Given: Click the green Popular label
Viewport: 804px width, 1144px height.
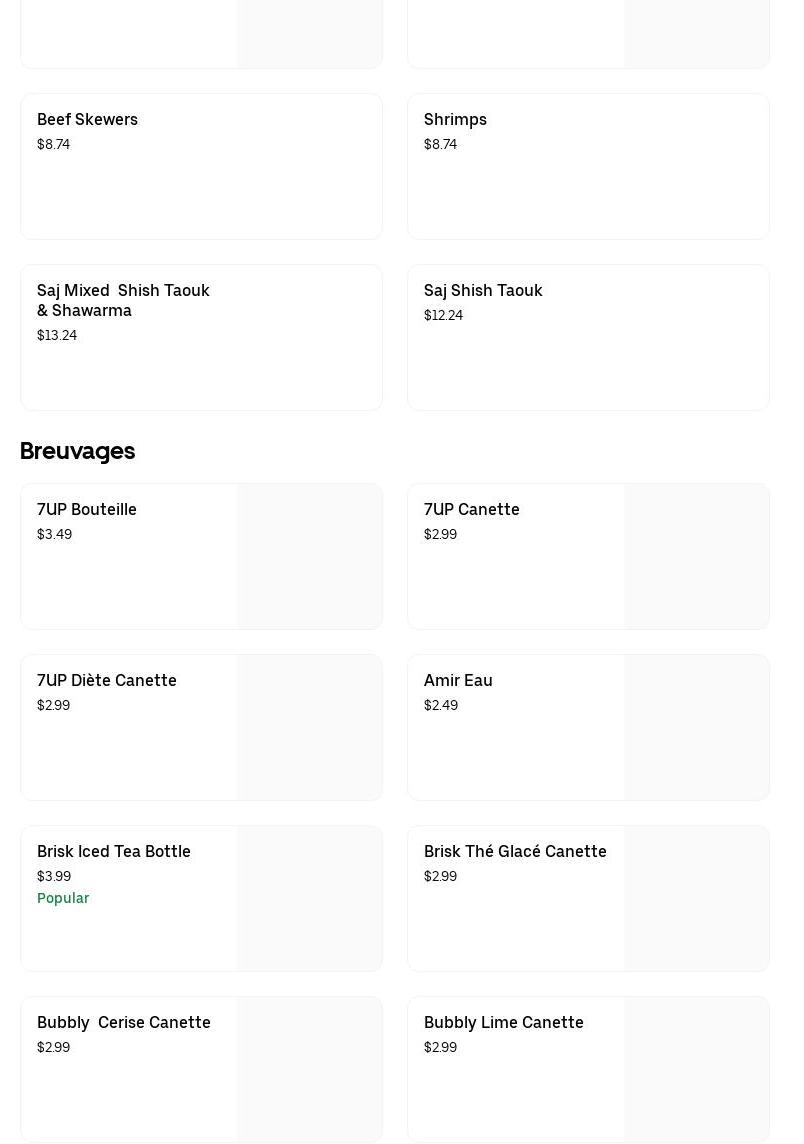Looking at the screenshot, I should (63, 898).
